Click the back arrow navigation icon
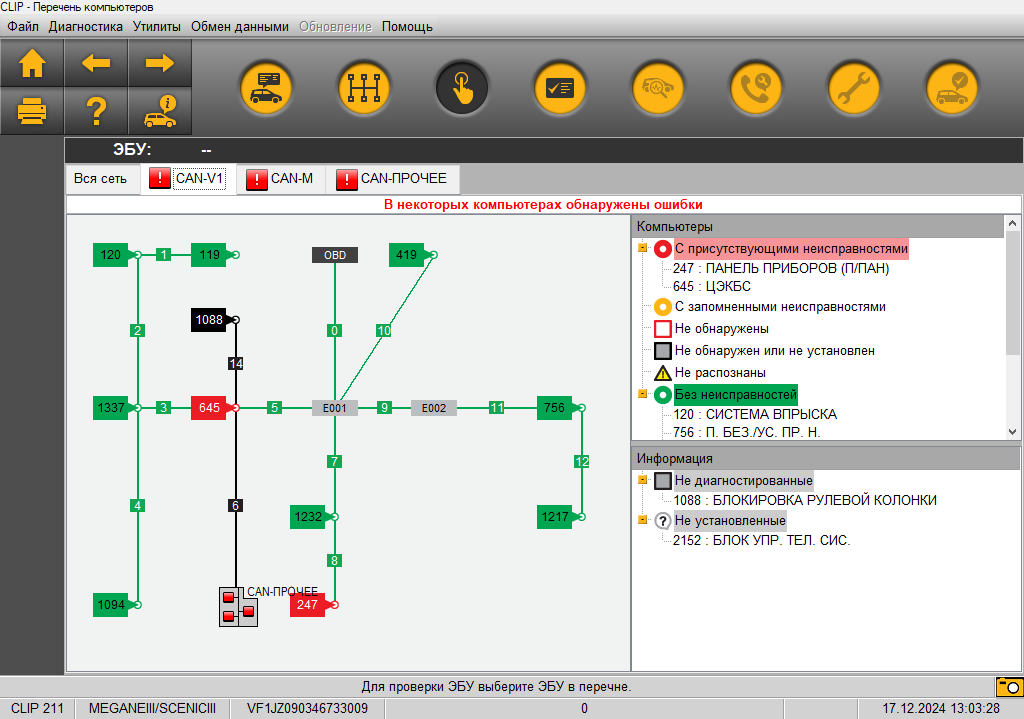Viewport: 1024px width, 719px height. [96, 63]
